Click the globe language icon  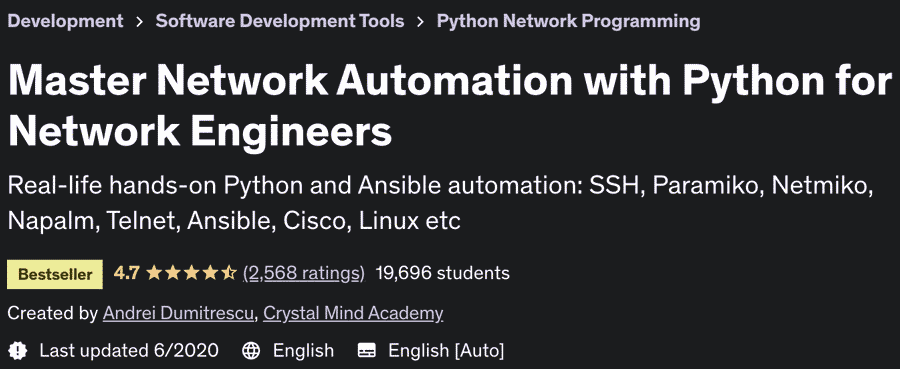[x=251, y=350]
